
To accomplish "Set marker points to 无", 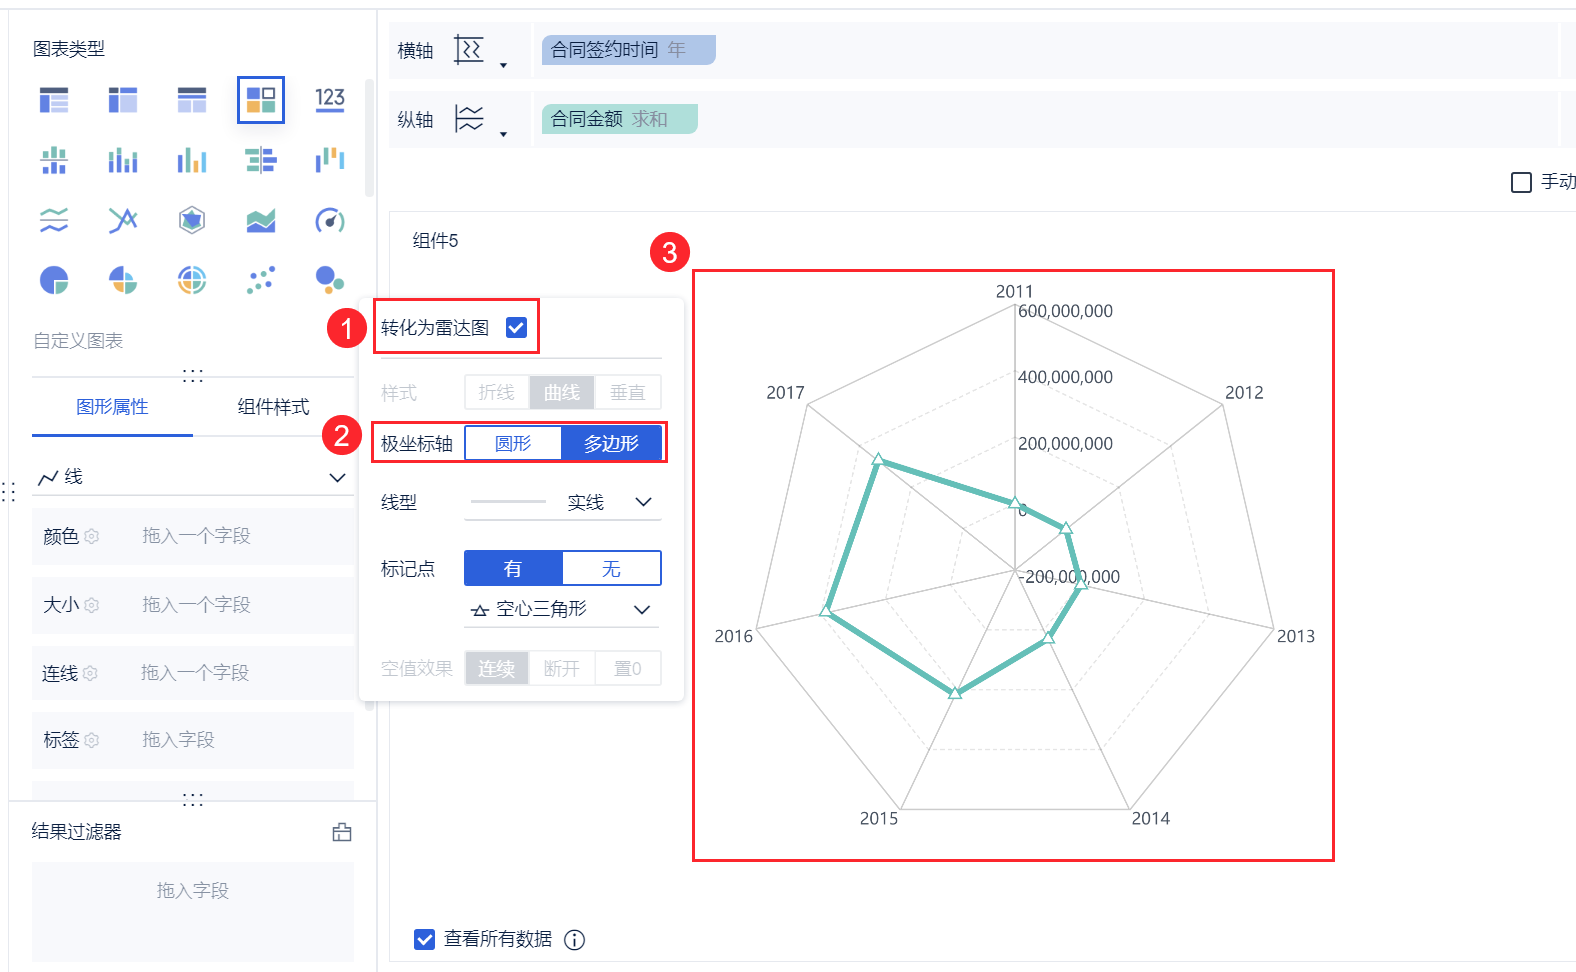I will point(611,568).
